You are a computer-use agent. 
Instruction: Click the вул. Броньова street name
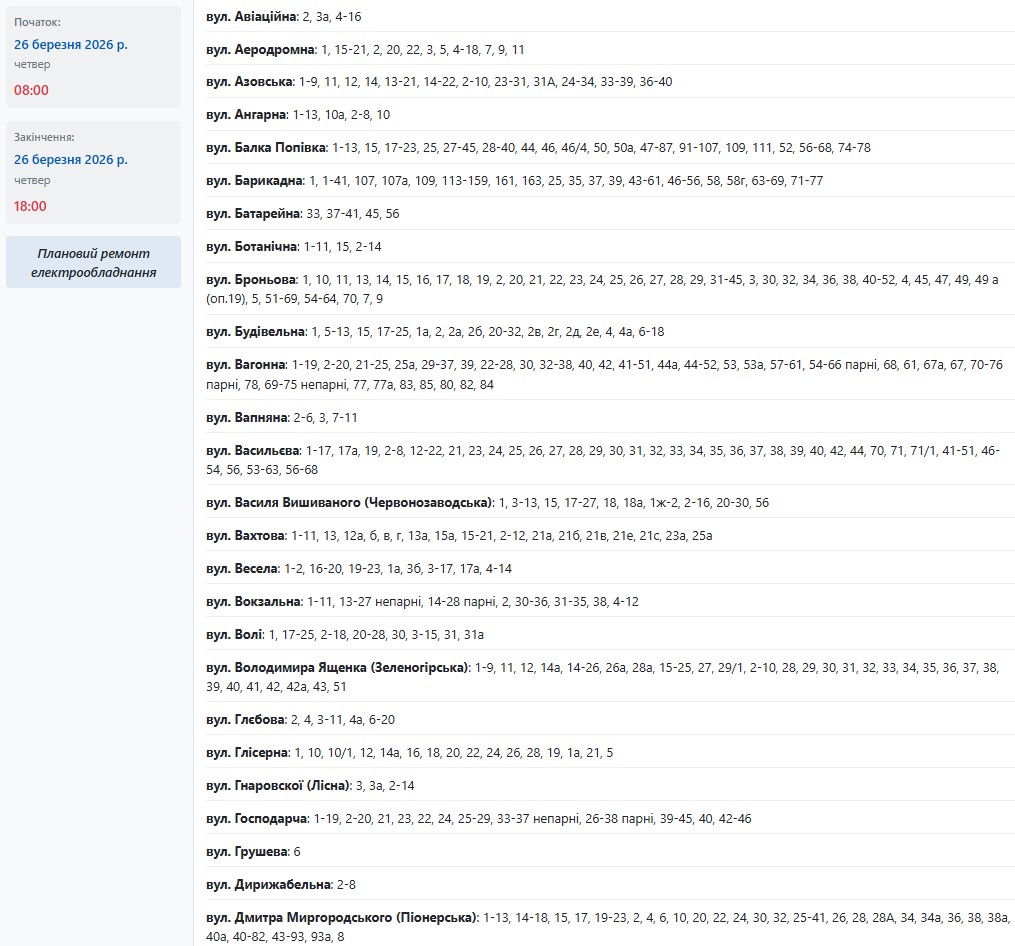[x=252, y=280]
